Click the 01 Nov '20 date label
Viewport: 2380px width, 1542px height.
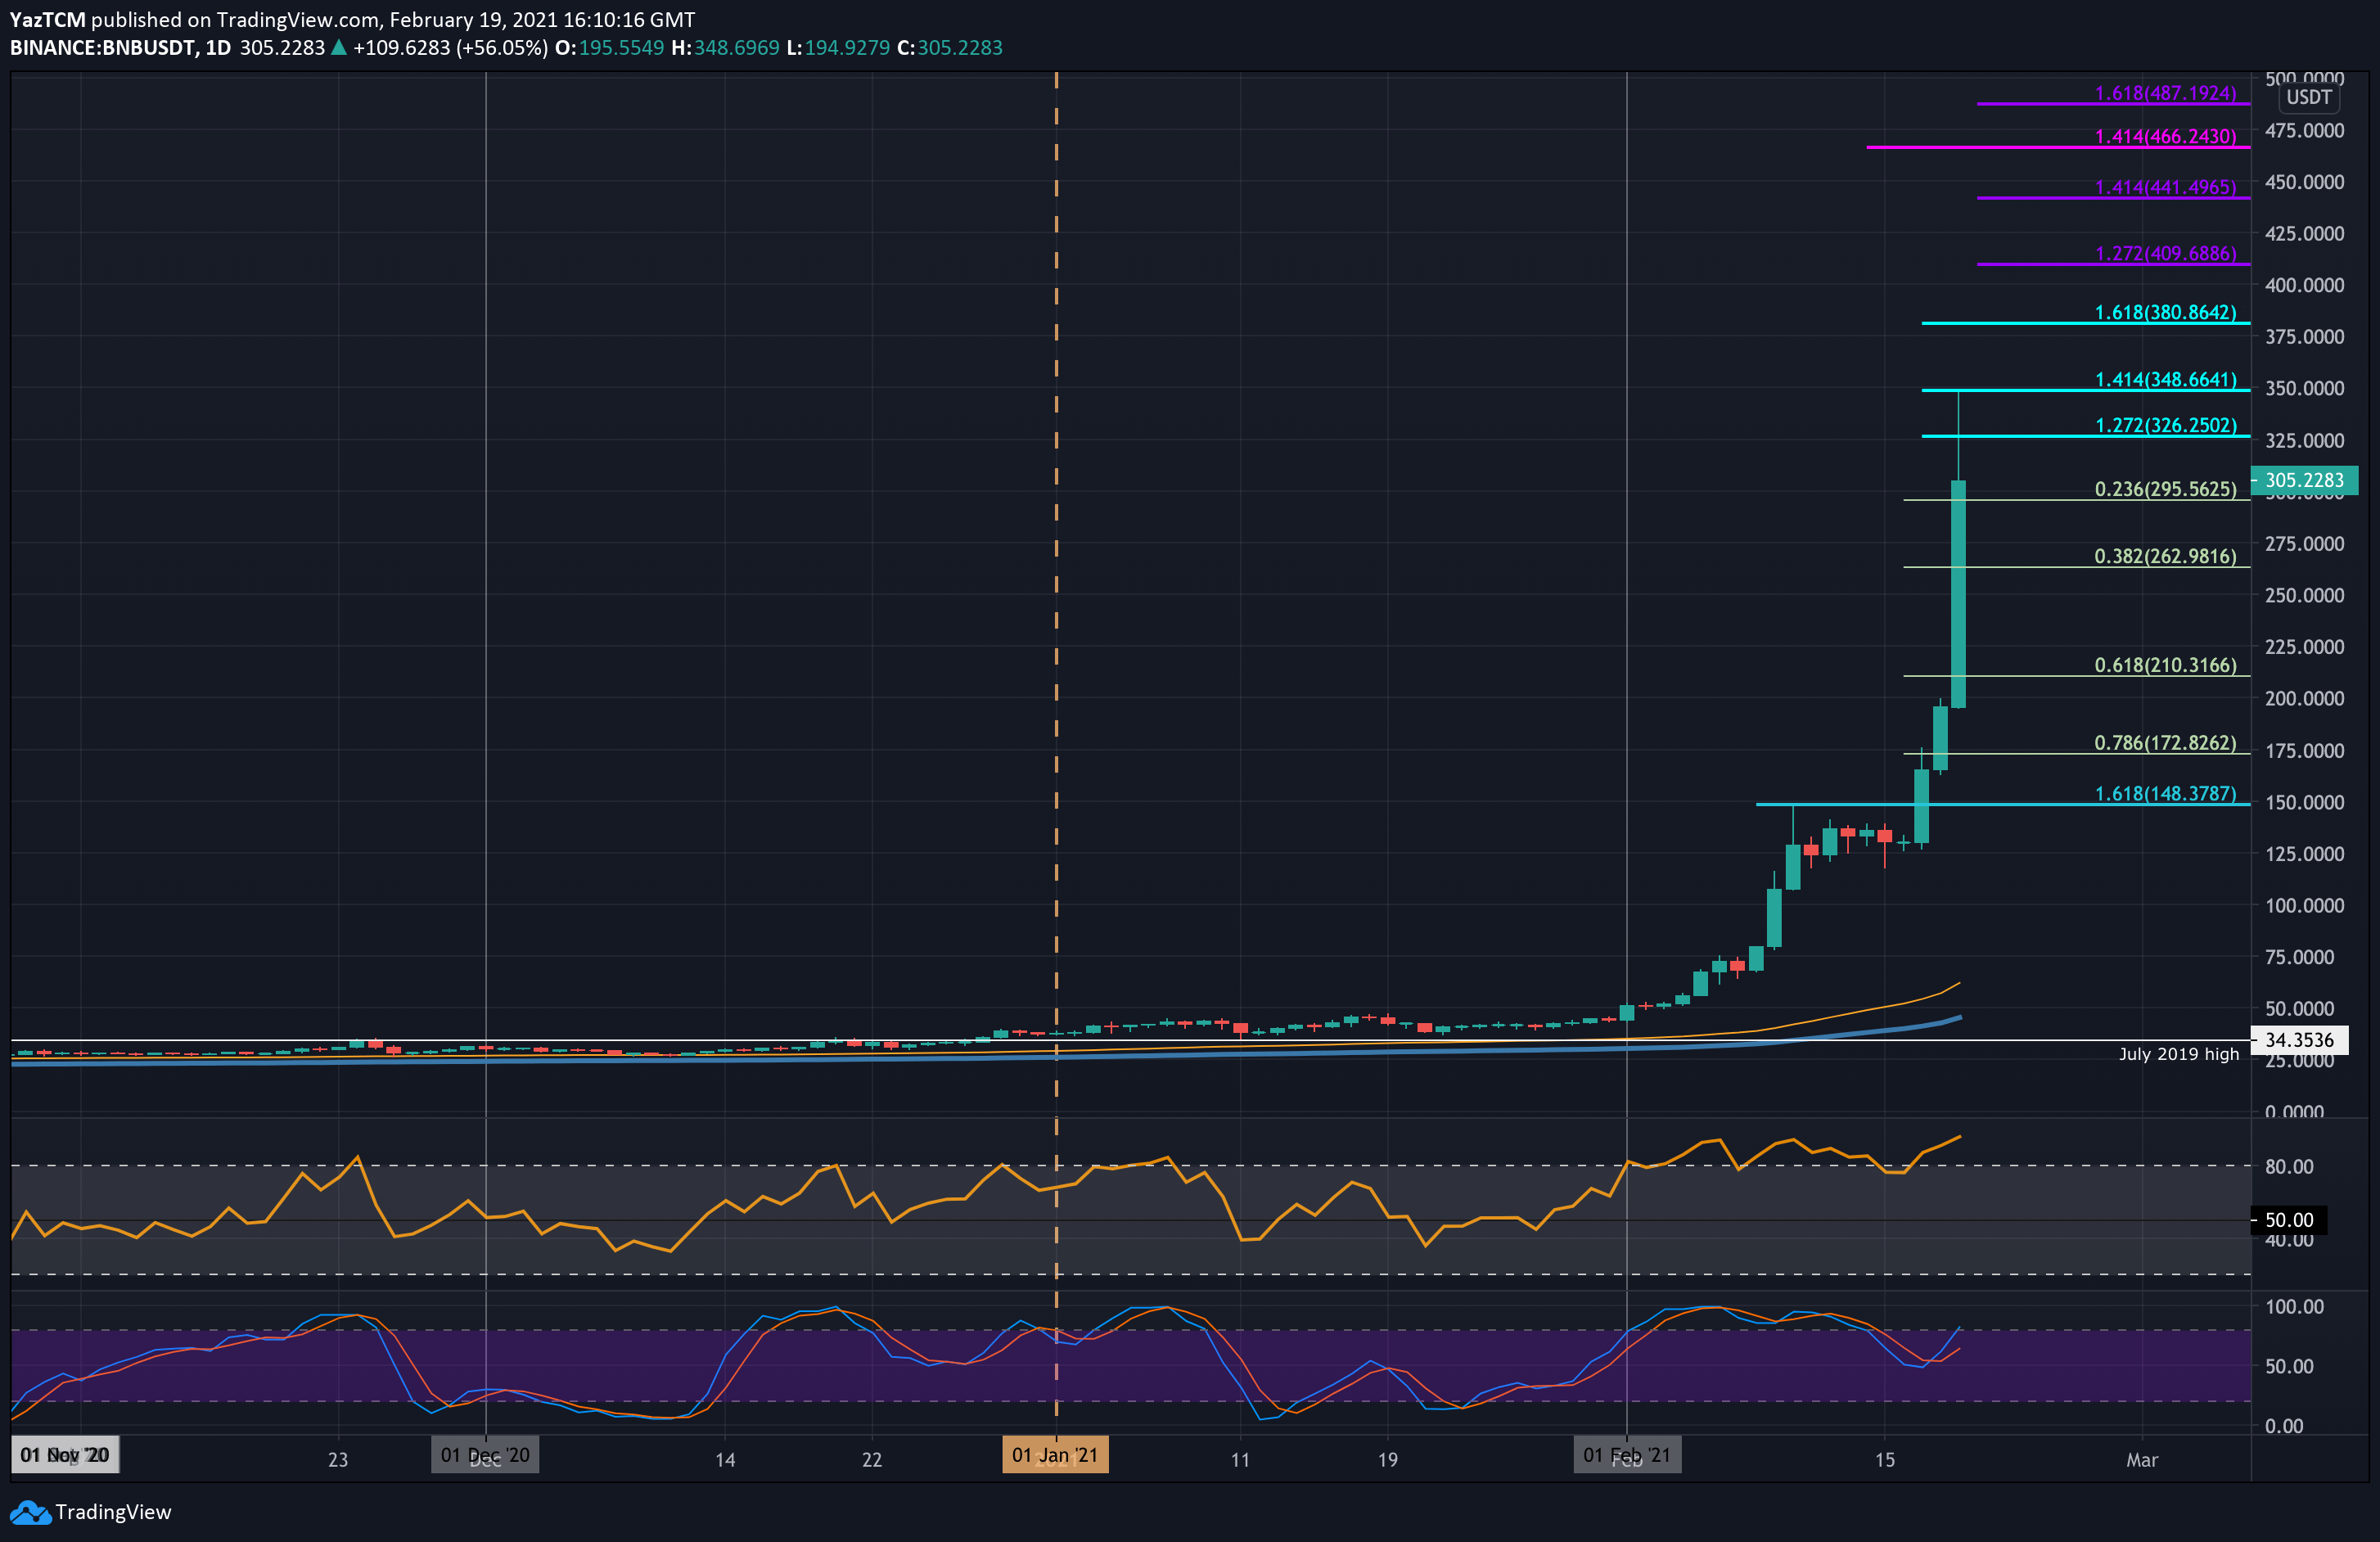pos(65,1455)
